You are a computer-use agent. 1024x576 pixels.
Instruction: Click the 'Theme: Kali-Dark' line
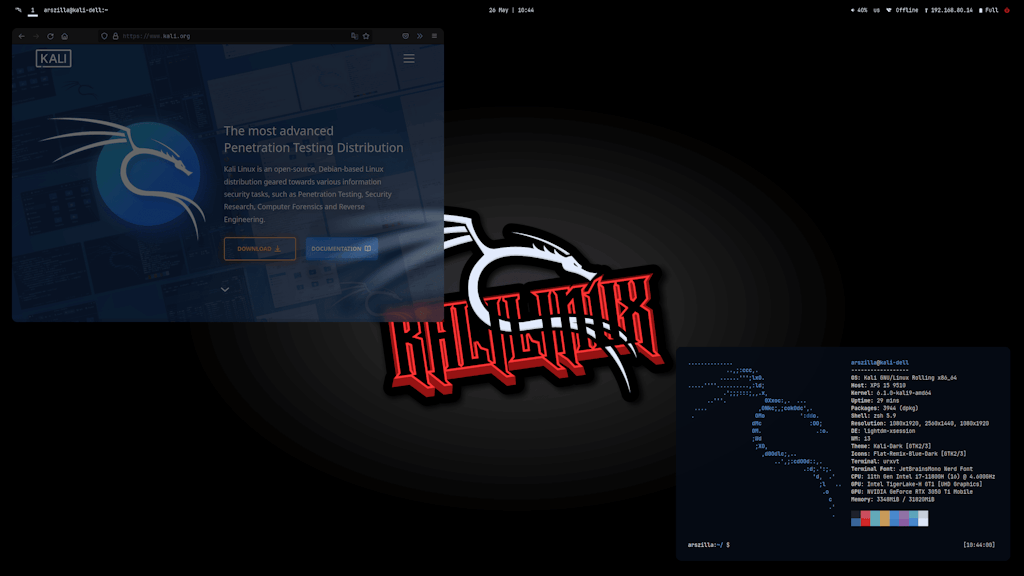891,447
